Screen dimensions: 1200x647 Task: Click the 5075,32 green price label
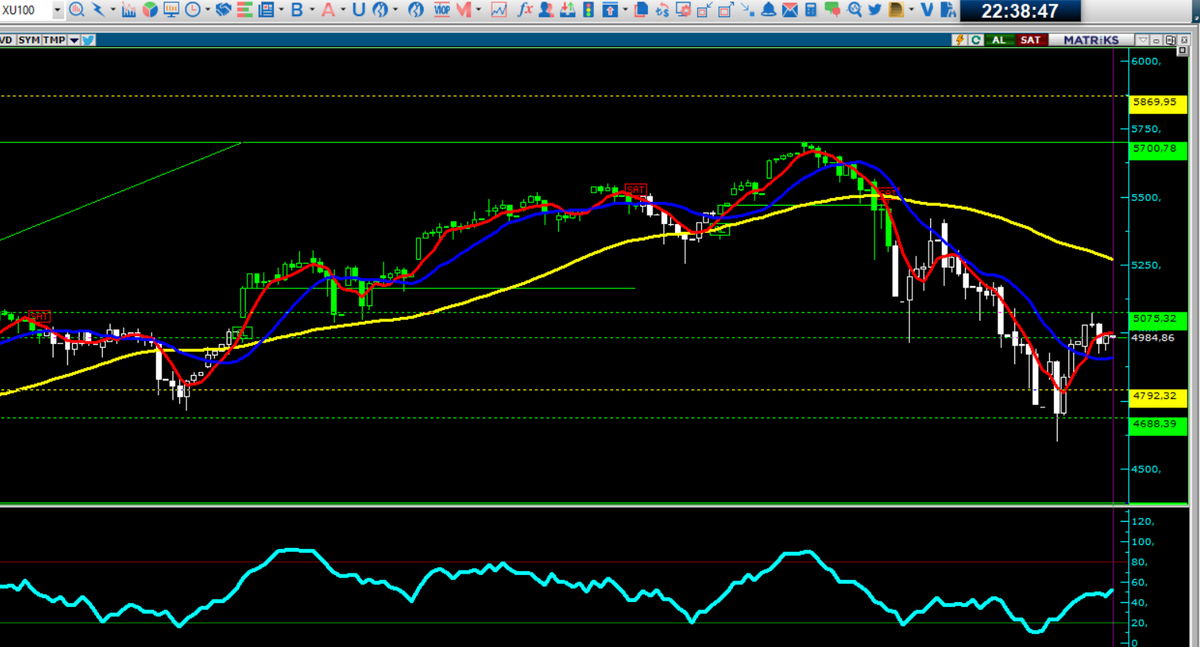click(1159, 319)
